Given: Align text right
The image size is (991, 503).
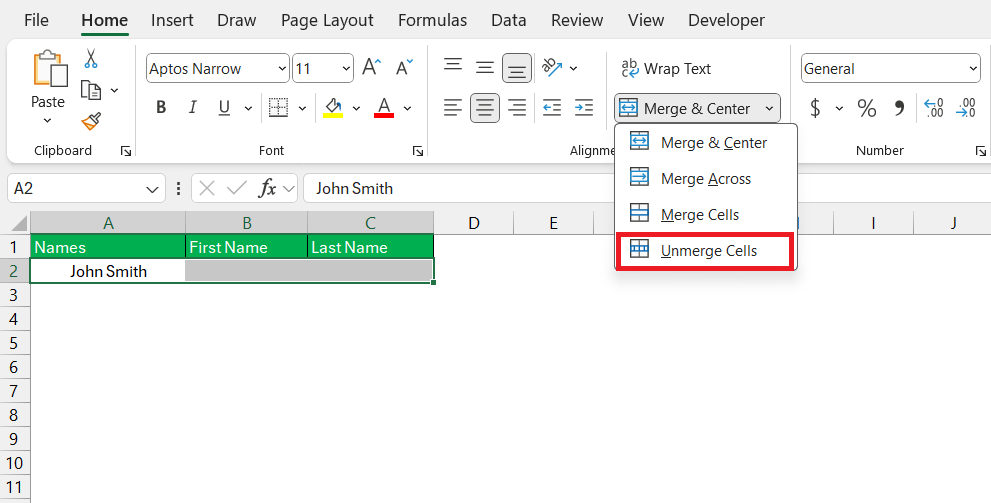Looking at the screenshot, I should point(517,108).
